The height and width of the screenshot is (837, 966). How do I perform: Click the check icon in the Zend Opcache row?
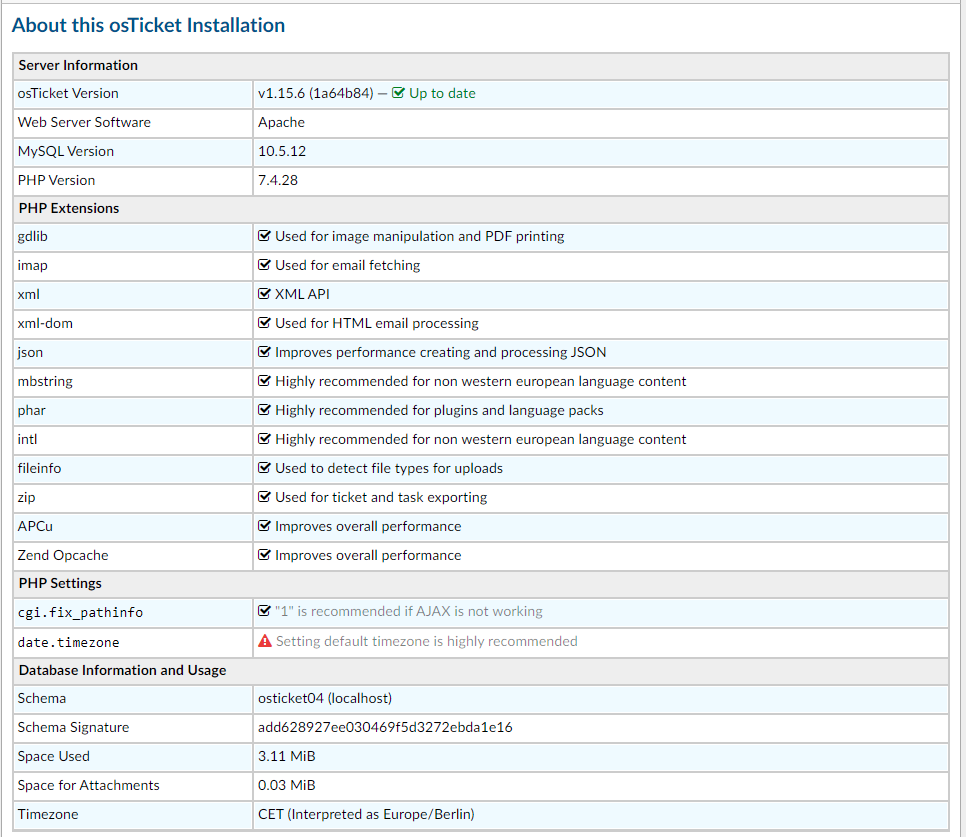(x=265, y=555)
